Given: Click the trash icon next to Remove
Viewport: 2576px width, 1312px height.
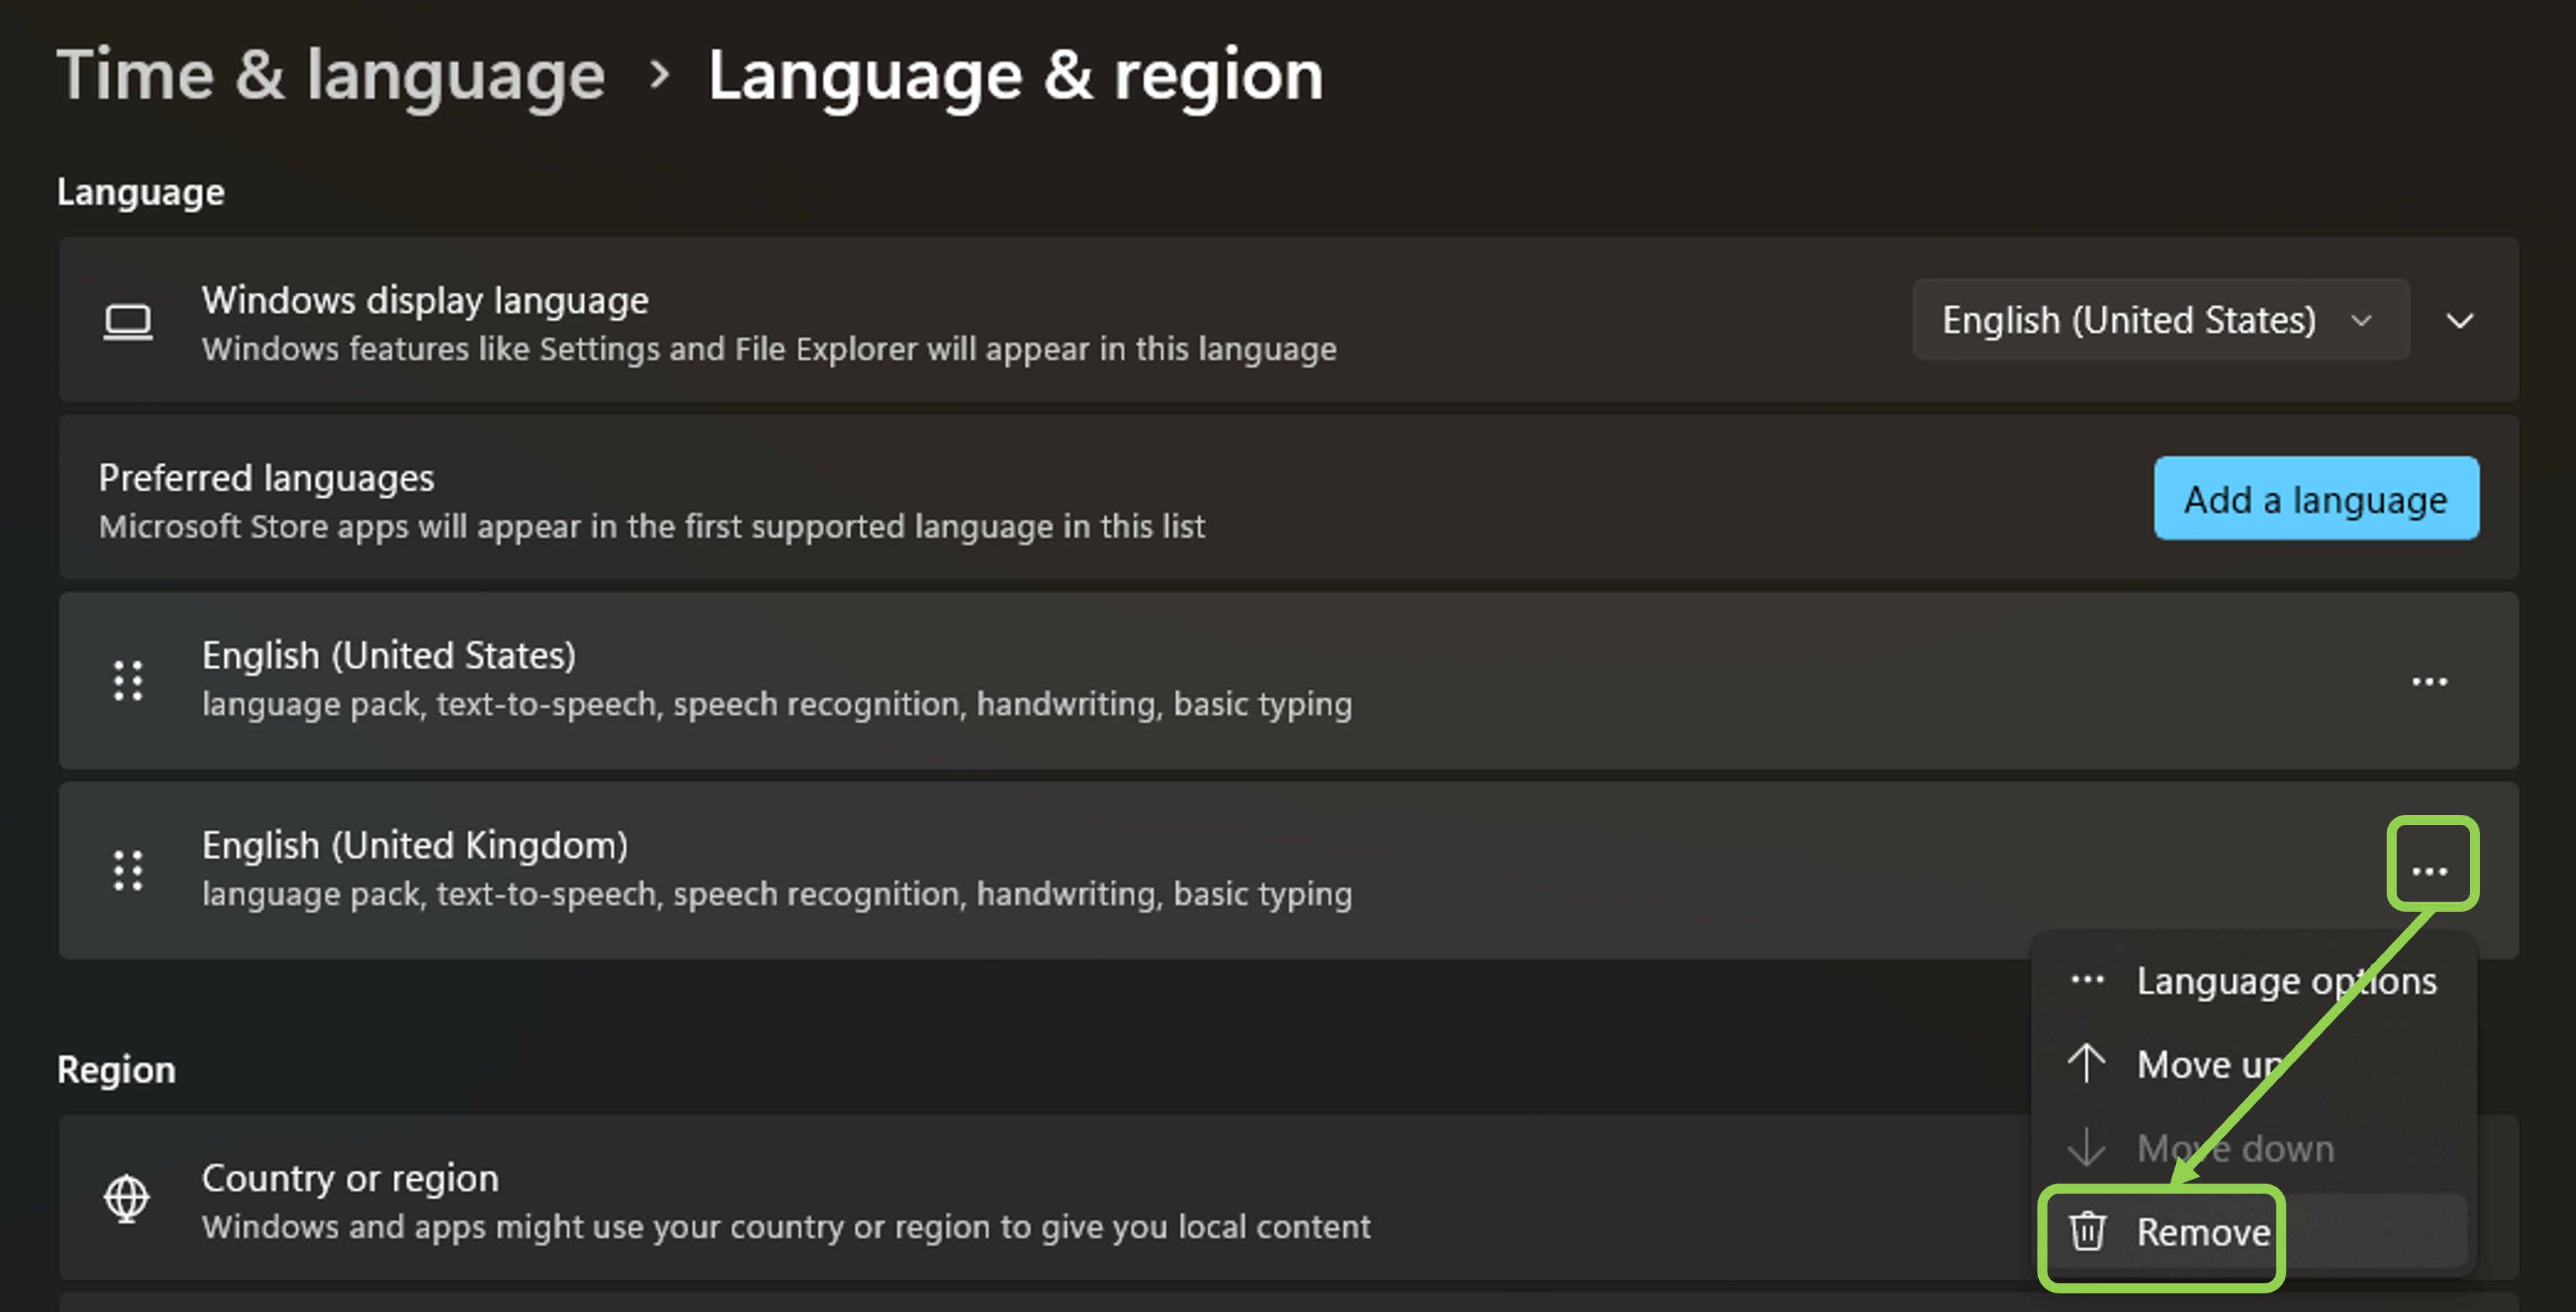Looking at the screenshot, I should click(2087, 1231).
